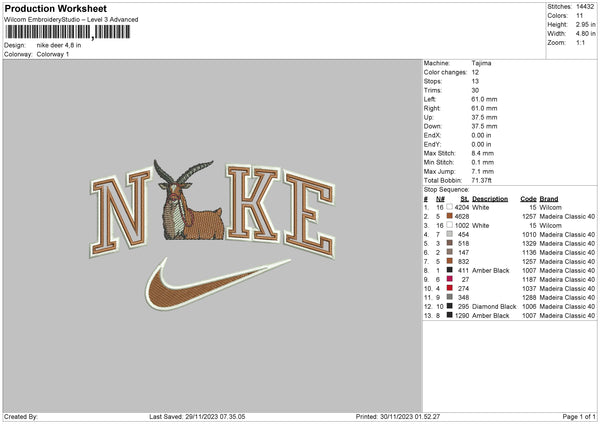The image size is (600, 424).
Task: Click the 'Colorway 1' value
Action: (x=53, y=54)
